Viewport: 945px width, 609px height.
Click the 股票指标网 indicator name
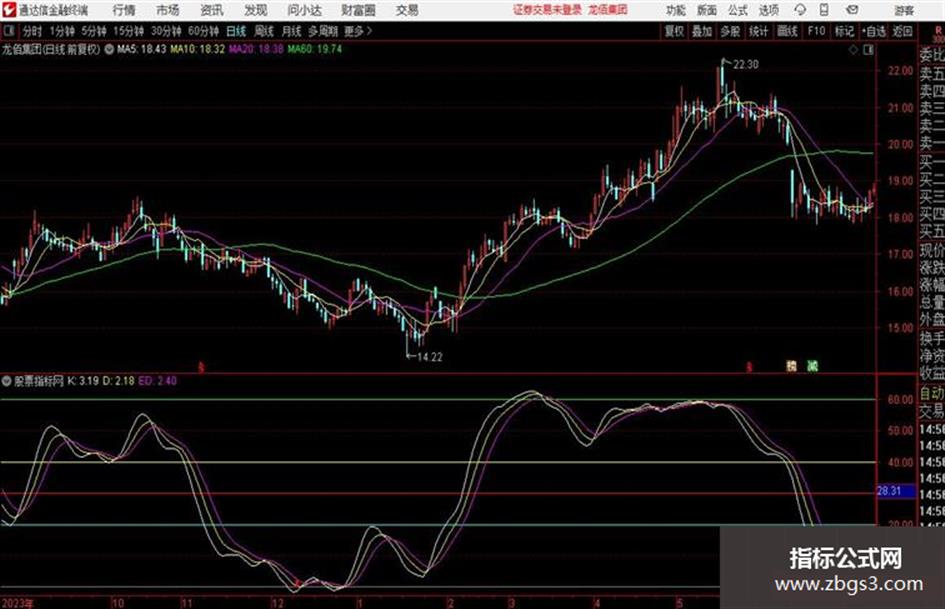pyautogui.click(x=39, y=381)
